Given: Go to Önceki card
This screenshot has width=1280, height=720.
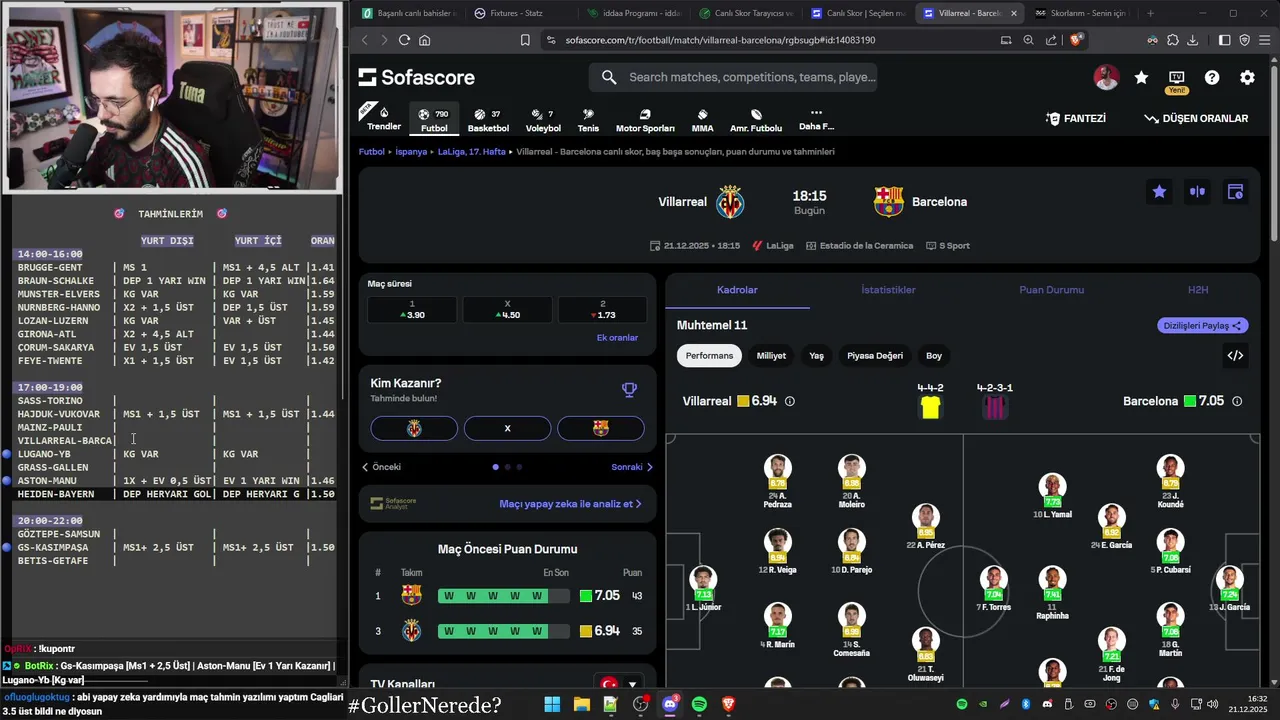Looking at the screenshot, I should click(381, 467).
